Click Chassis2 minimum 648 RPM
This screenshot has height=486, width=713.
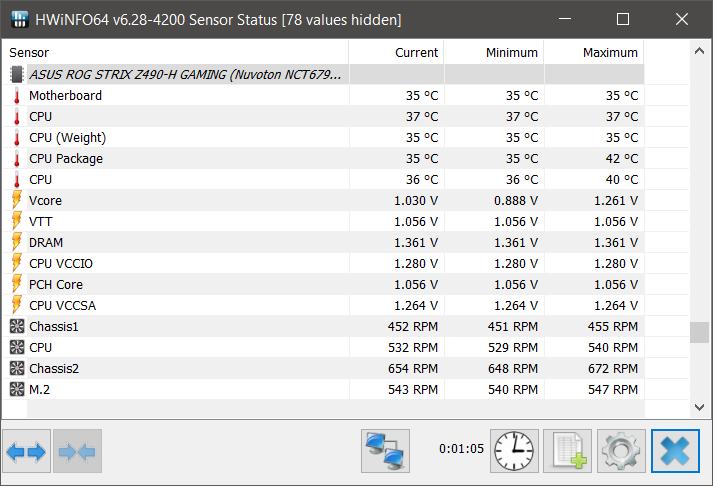pyautogui.click(x=513, y=368)
